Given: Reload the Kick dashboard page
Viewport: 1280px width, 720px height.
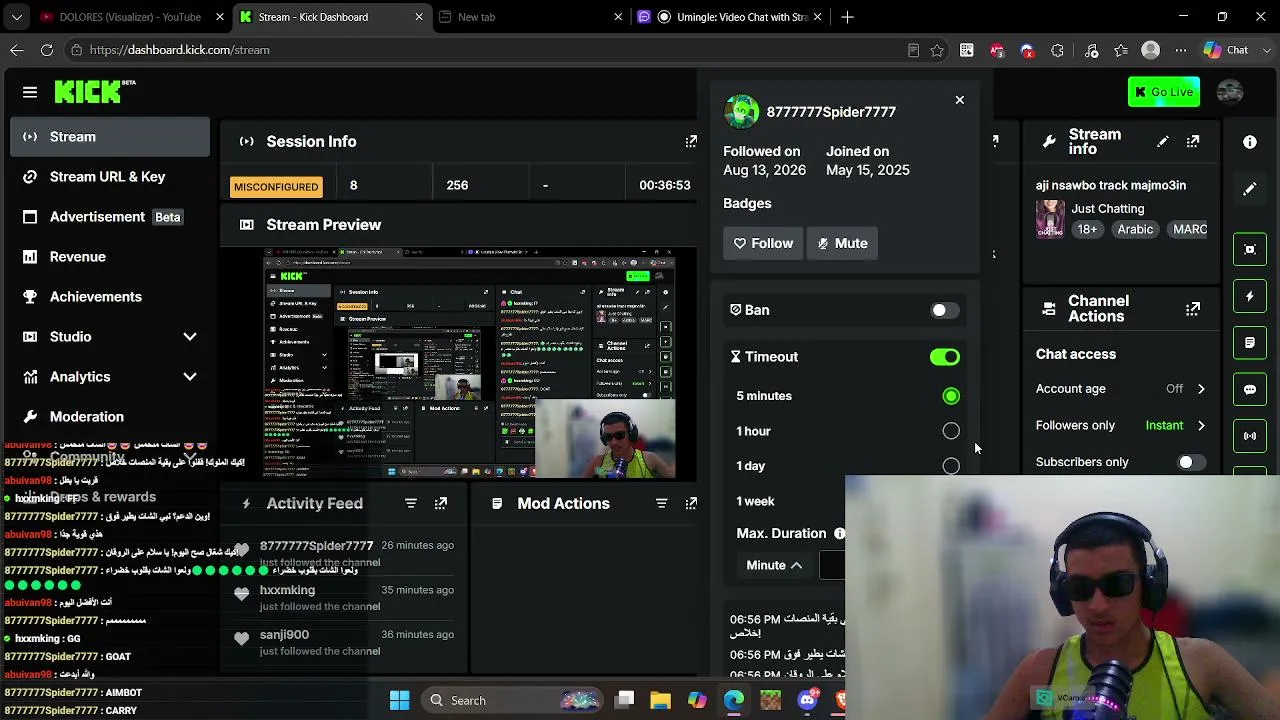Looking at the screenshot, I should pos(47,50).
